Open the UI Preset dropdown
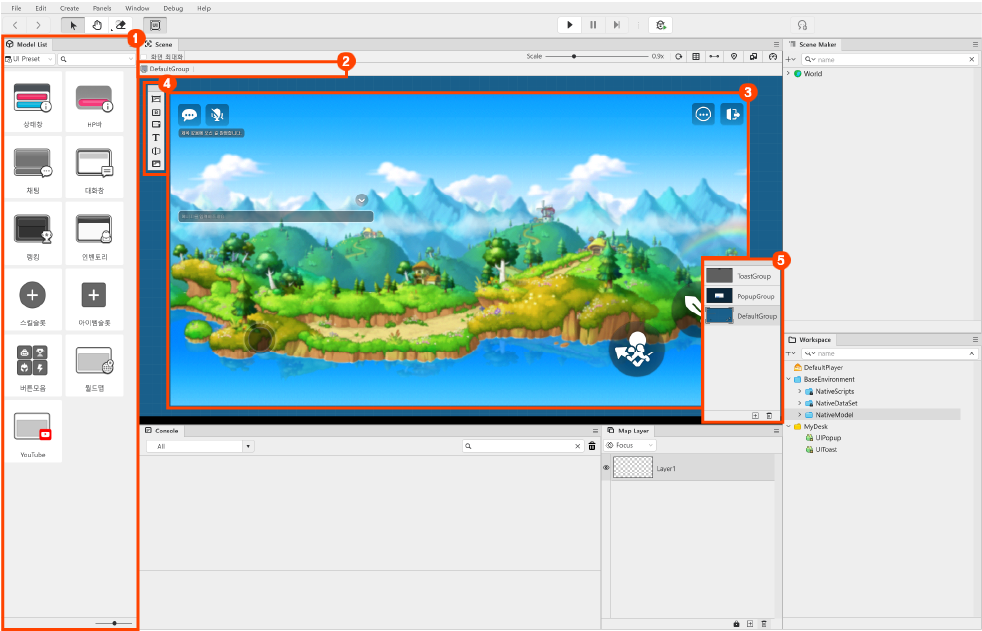This screenshot has width=982, height=631. pos(29,59)
